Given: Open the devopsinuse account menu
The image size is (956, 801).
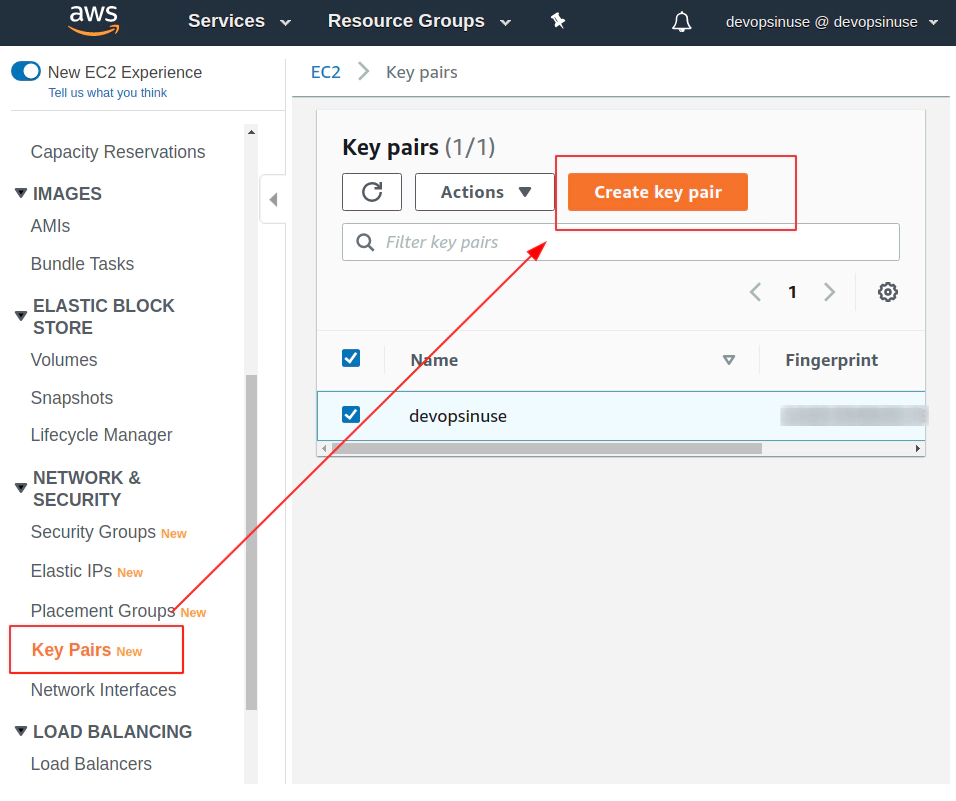Looking at the screenshot, I should point(832,22).
